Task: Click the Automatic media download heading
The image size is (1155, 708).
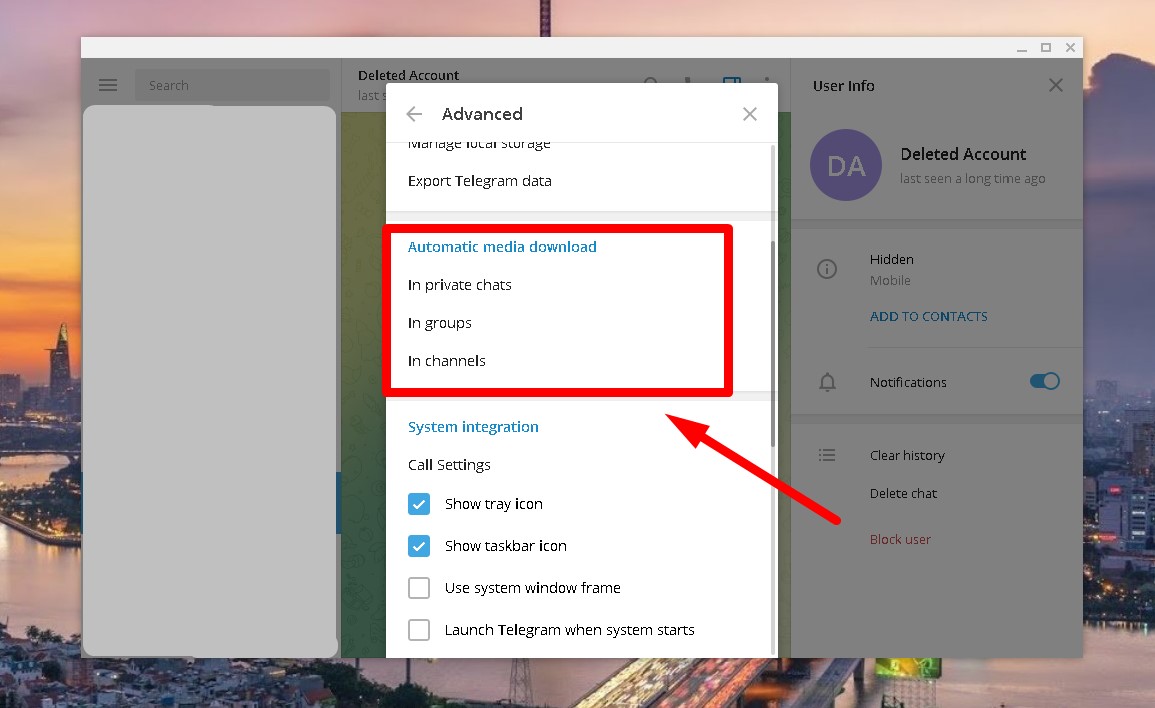Action: [x=502, y=247]
